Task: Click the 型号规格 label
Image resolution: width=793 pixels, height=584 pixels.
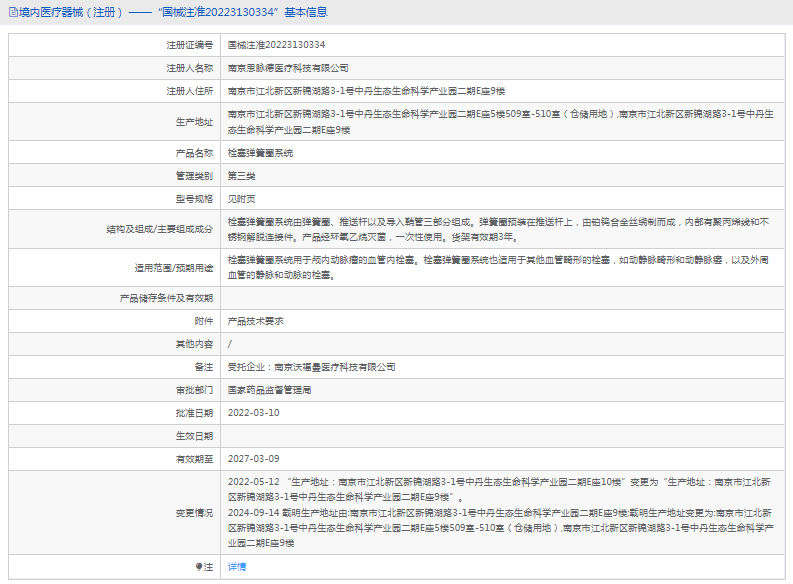Action: (194, 199)
